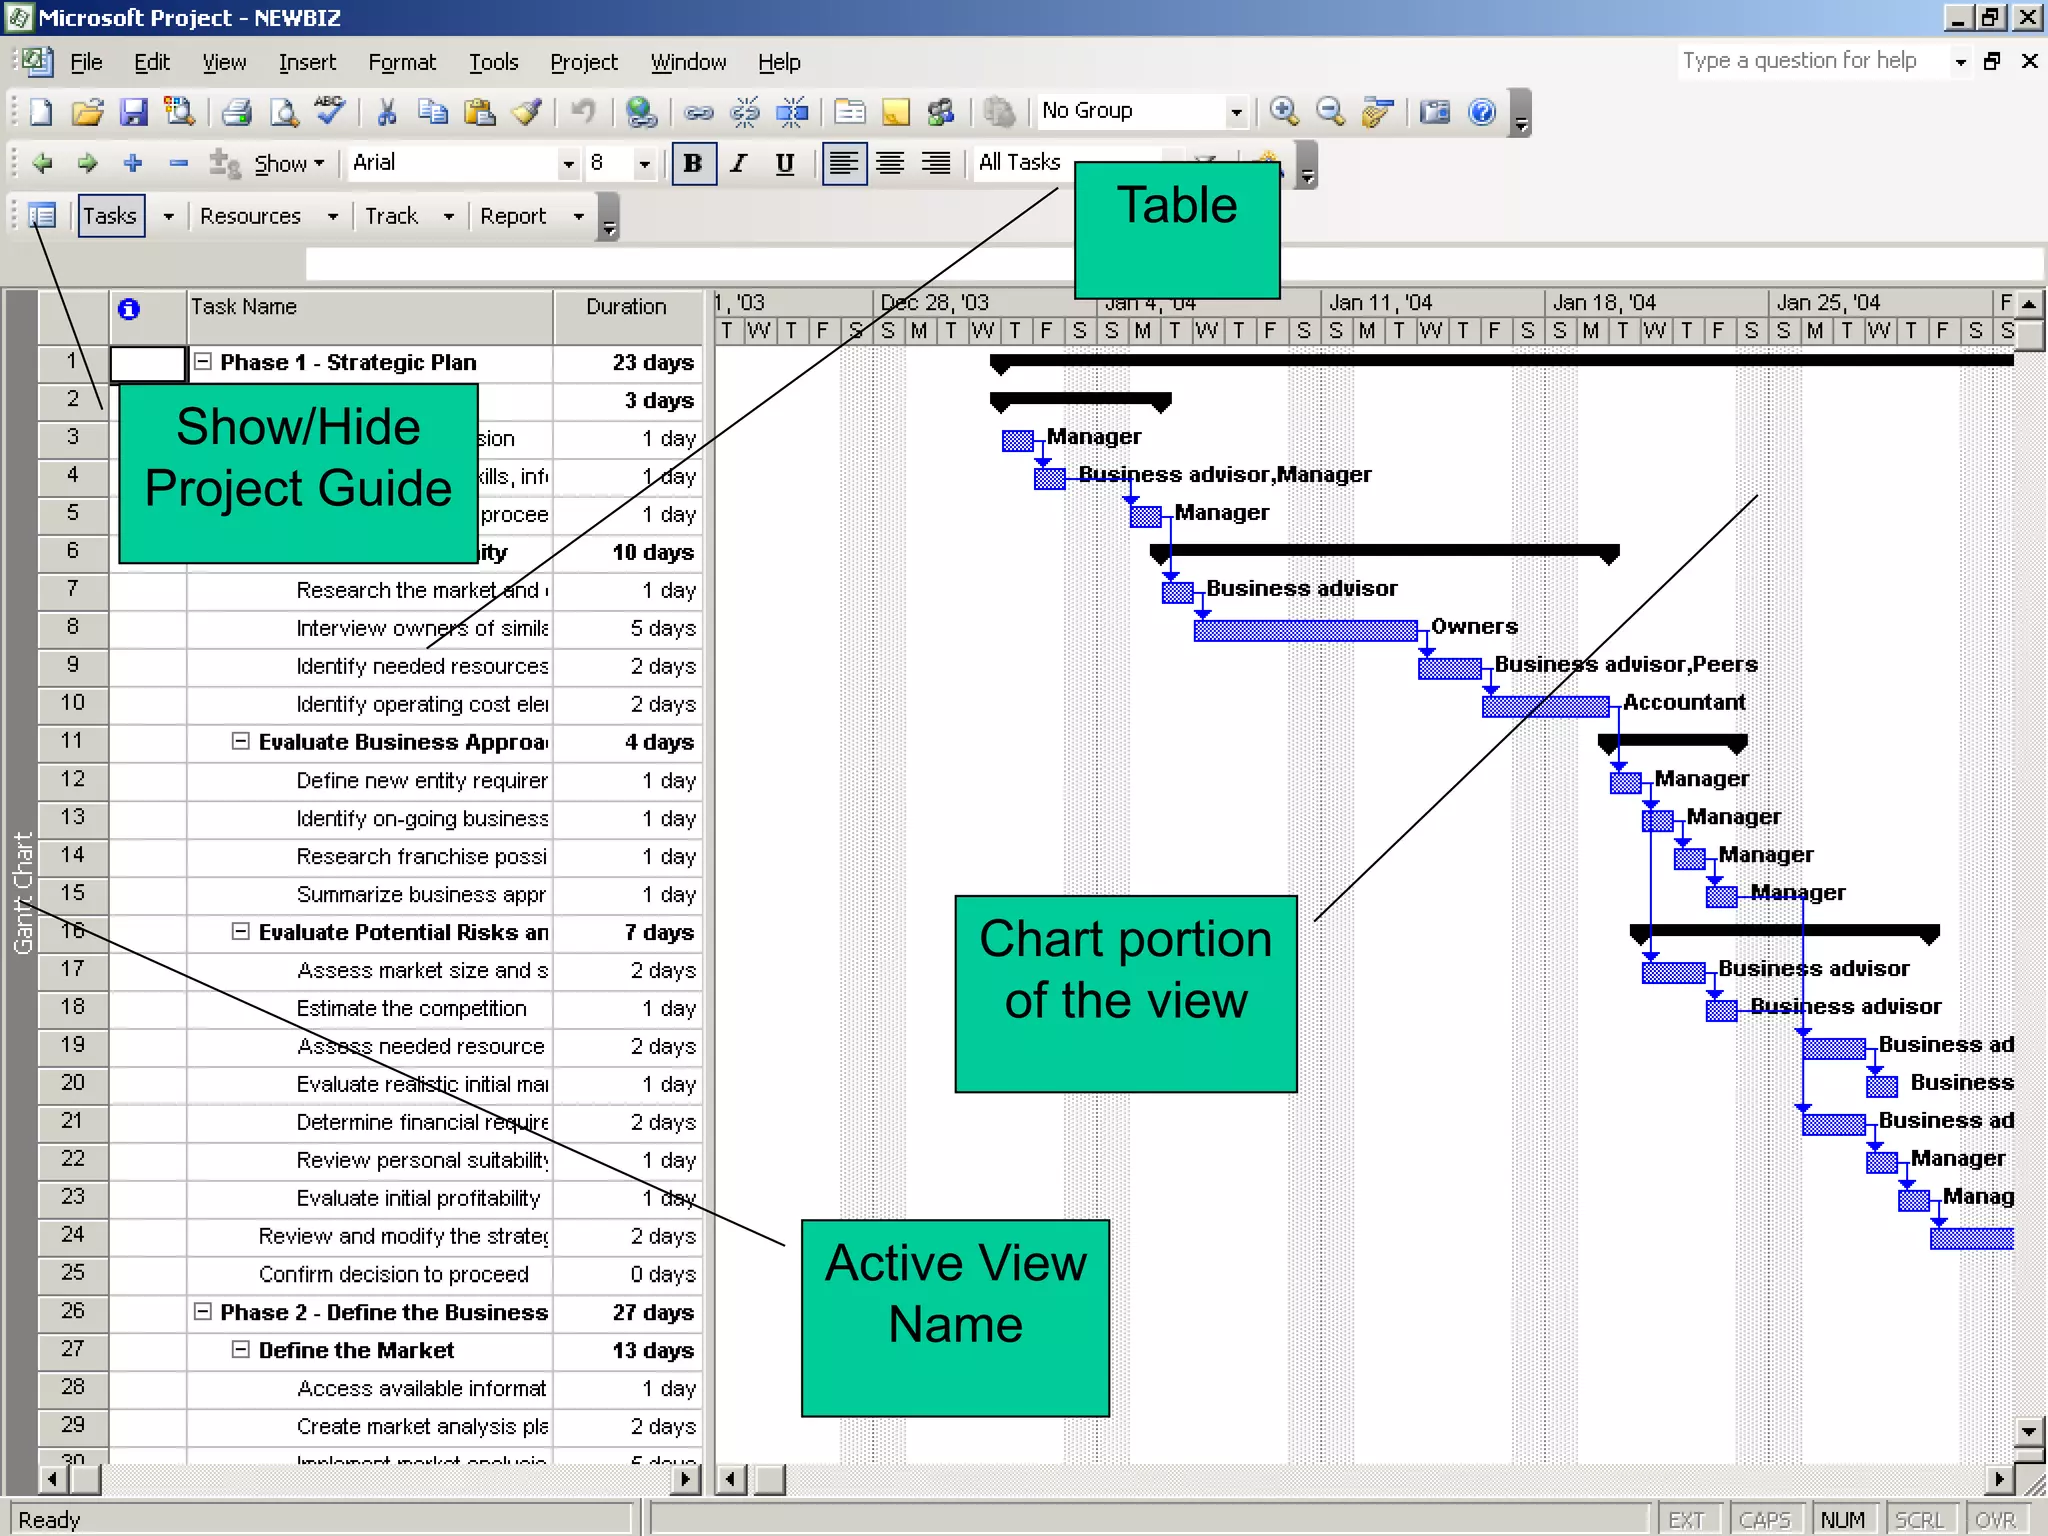Screen dimensions: 2048x1536
Task: Click the Report Project Guide button
Action: point(513,216)
